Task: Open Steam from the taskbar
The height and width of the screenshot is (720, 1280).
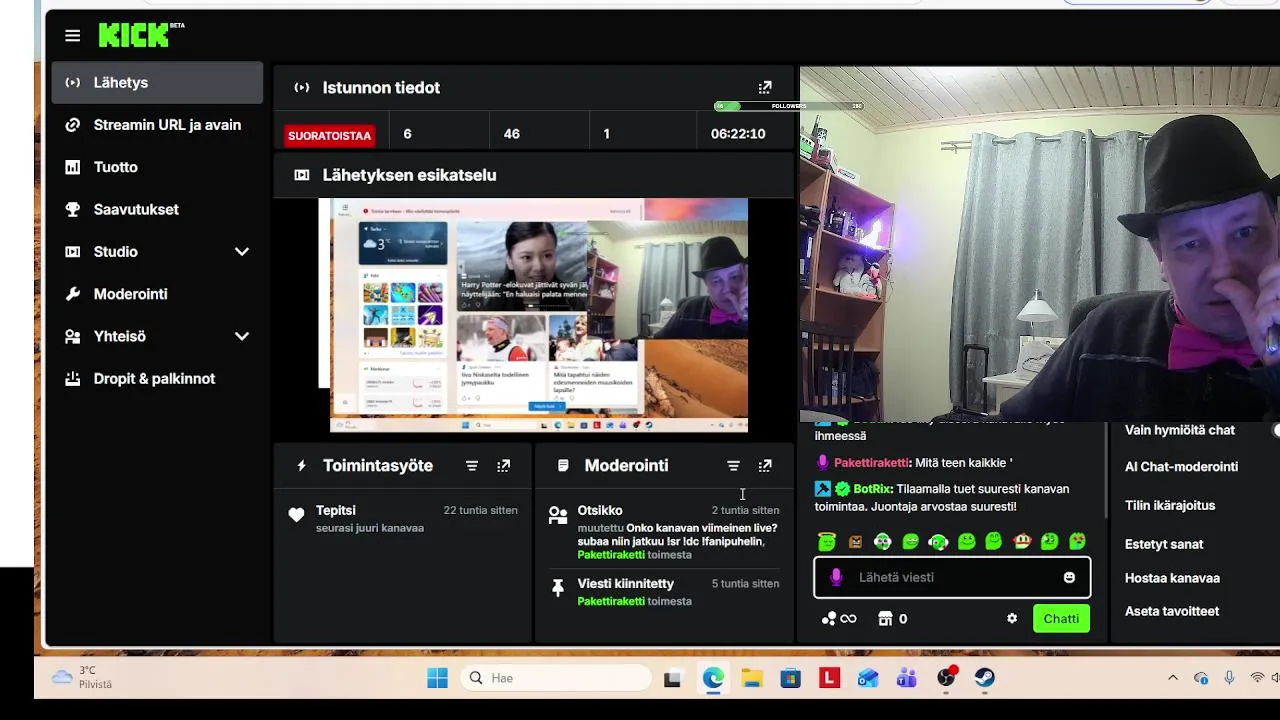Action: pos(985,678)
